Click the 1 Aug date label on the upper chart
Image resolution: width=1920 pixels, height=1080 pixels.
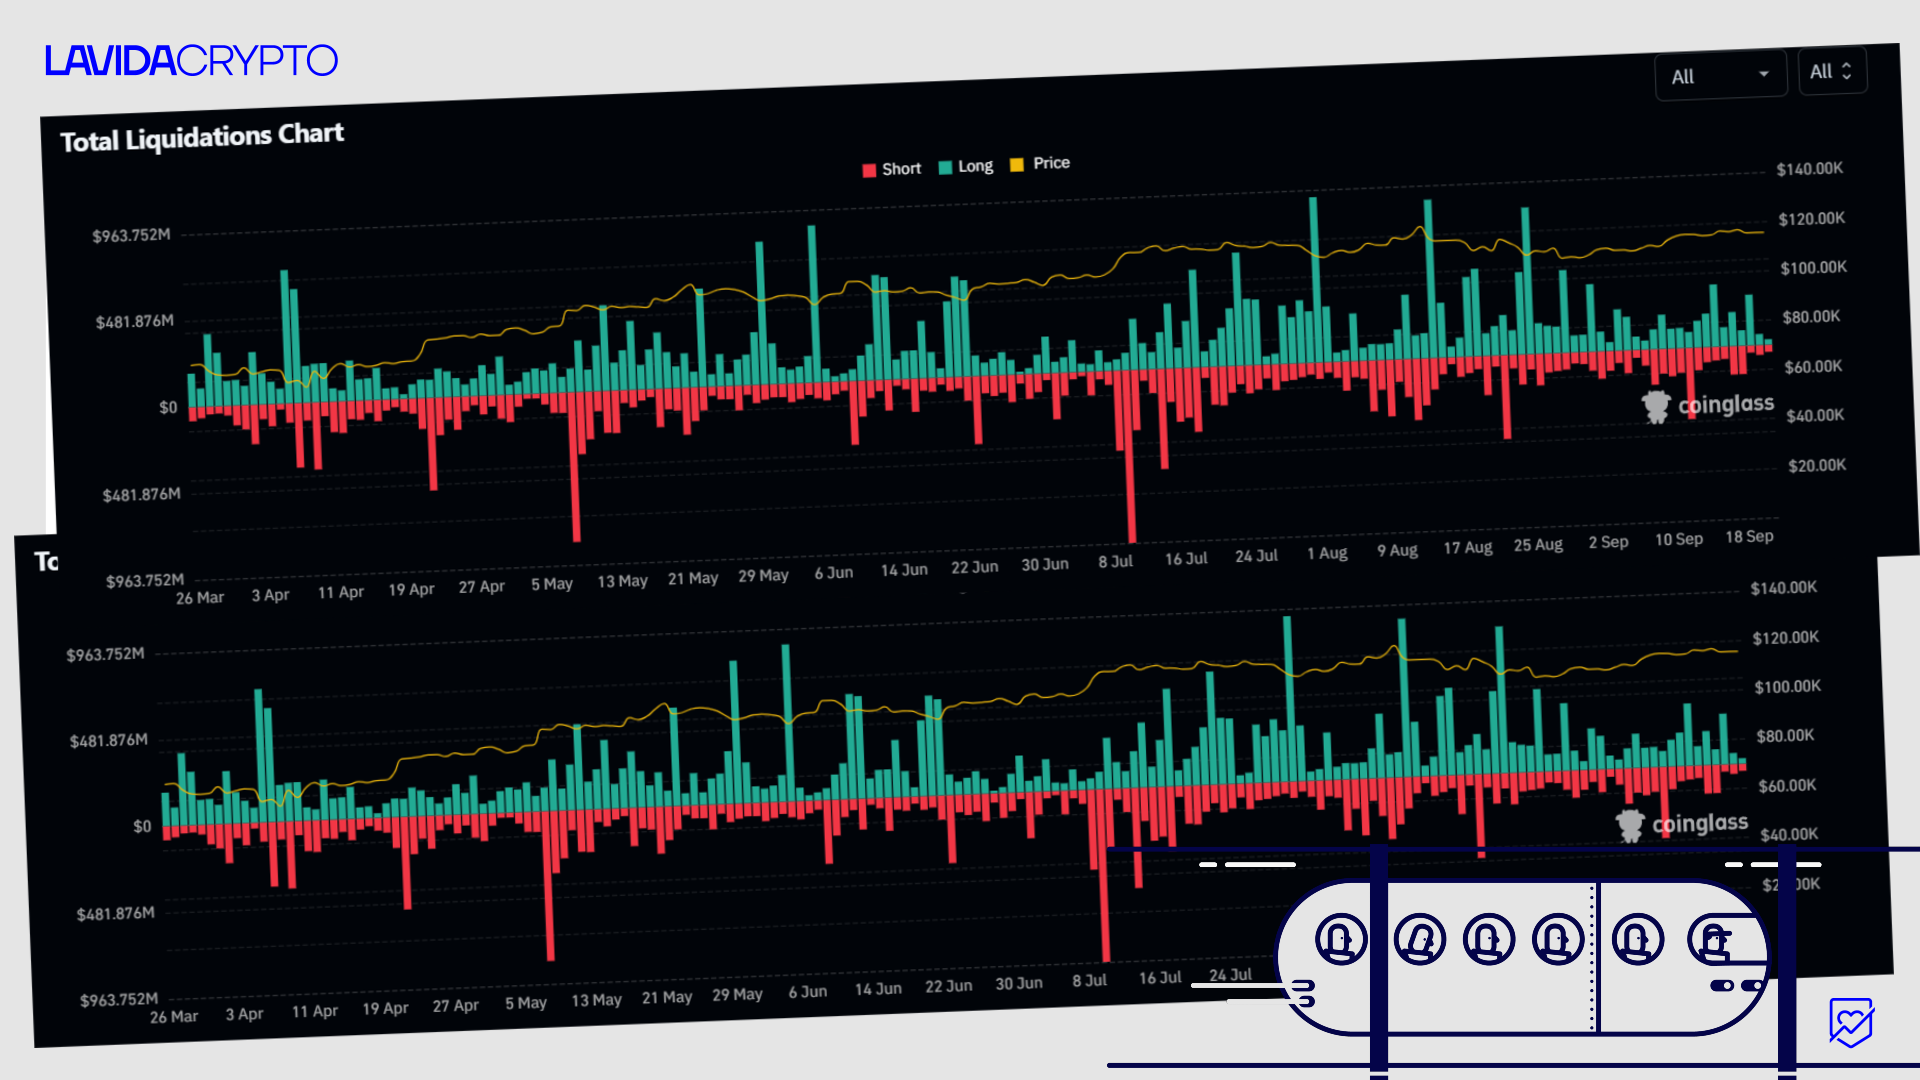tap(1327, 553)
